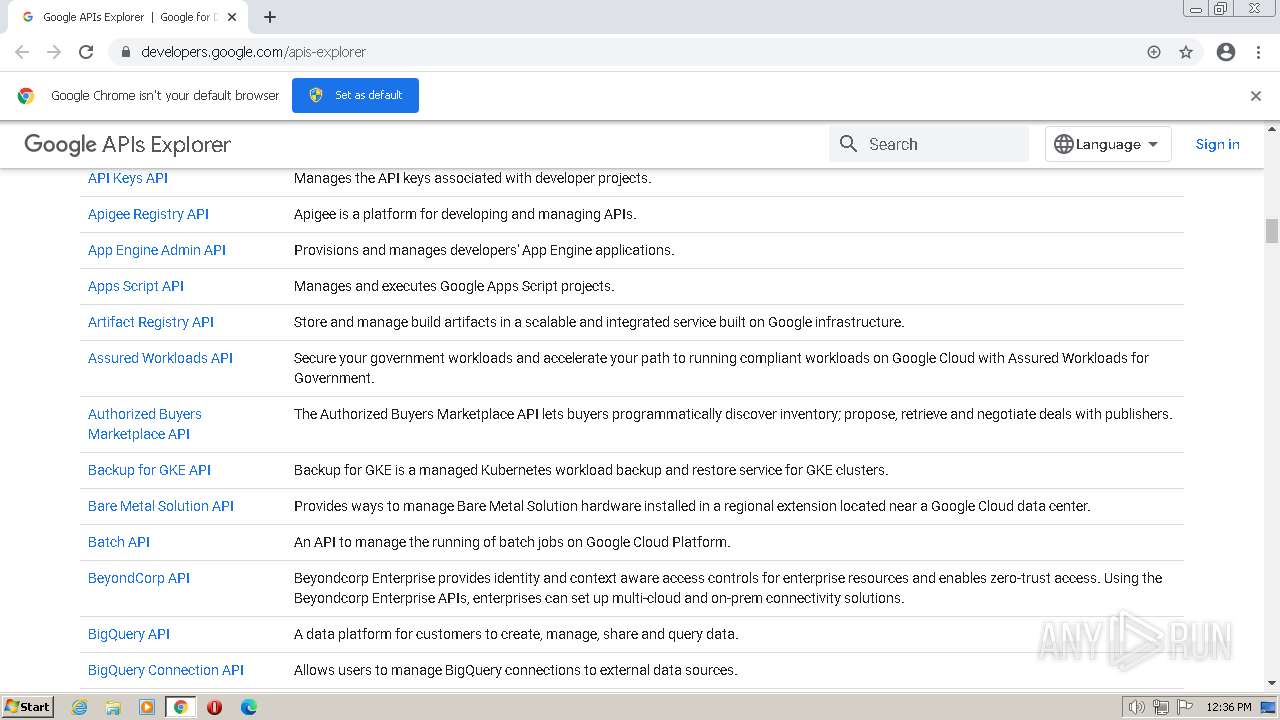Open the Chrome three-dot menu

point(1259,52)
